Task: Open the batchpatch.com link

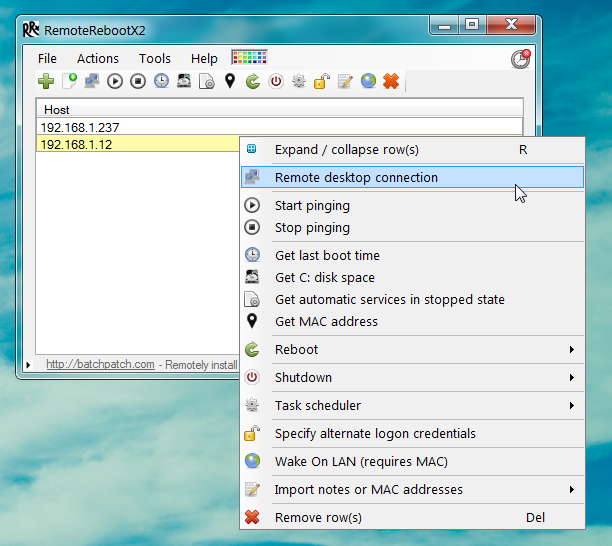Action: click(x=100, y=365)
